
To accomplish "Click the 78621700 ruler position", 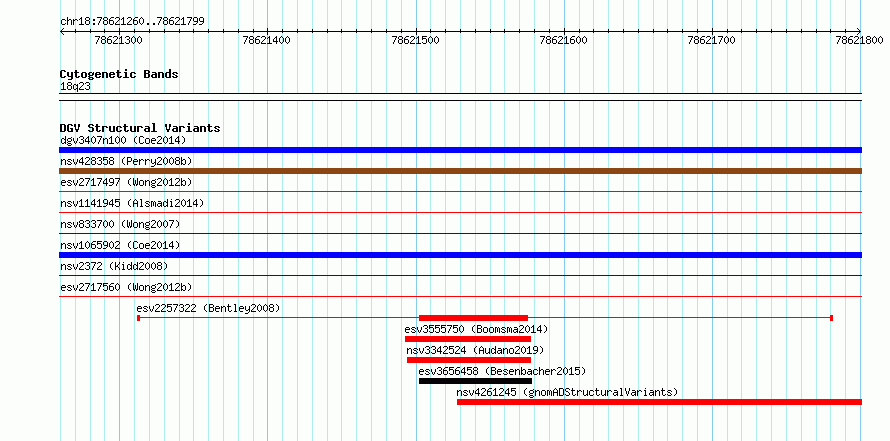I will (711, 40).
